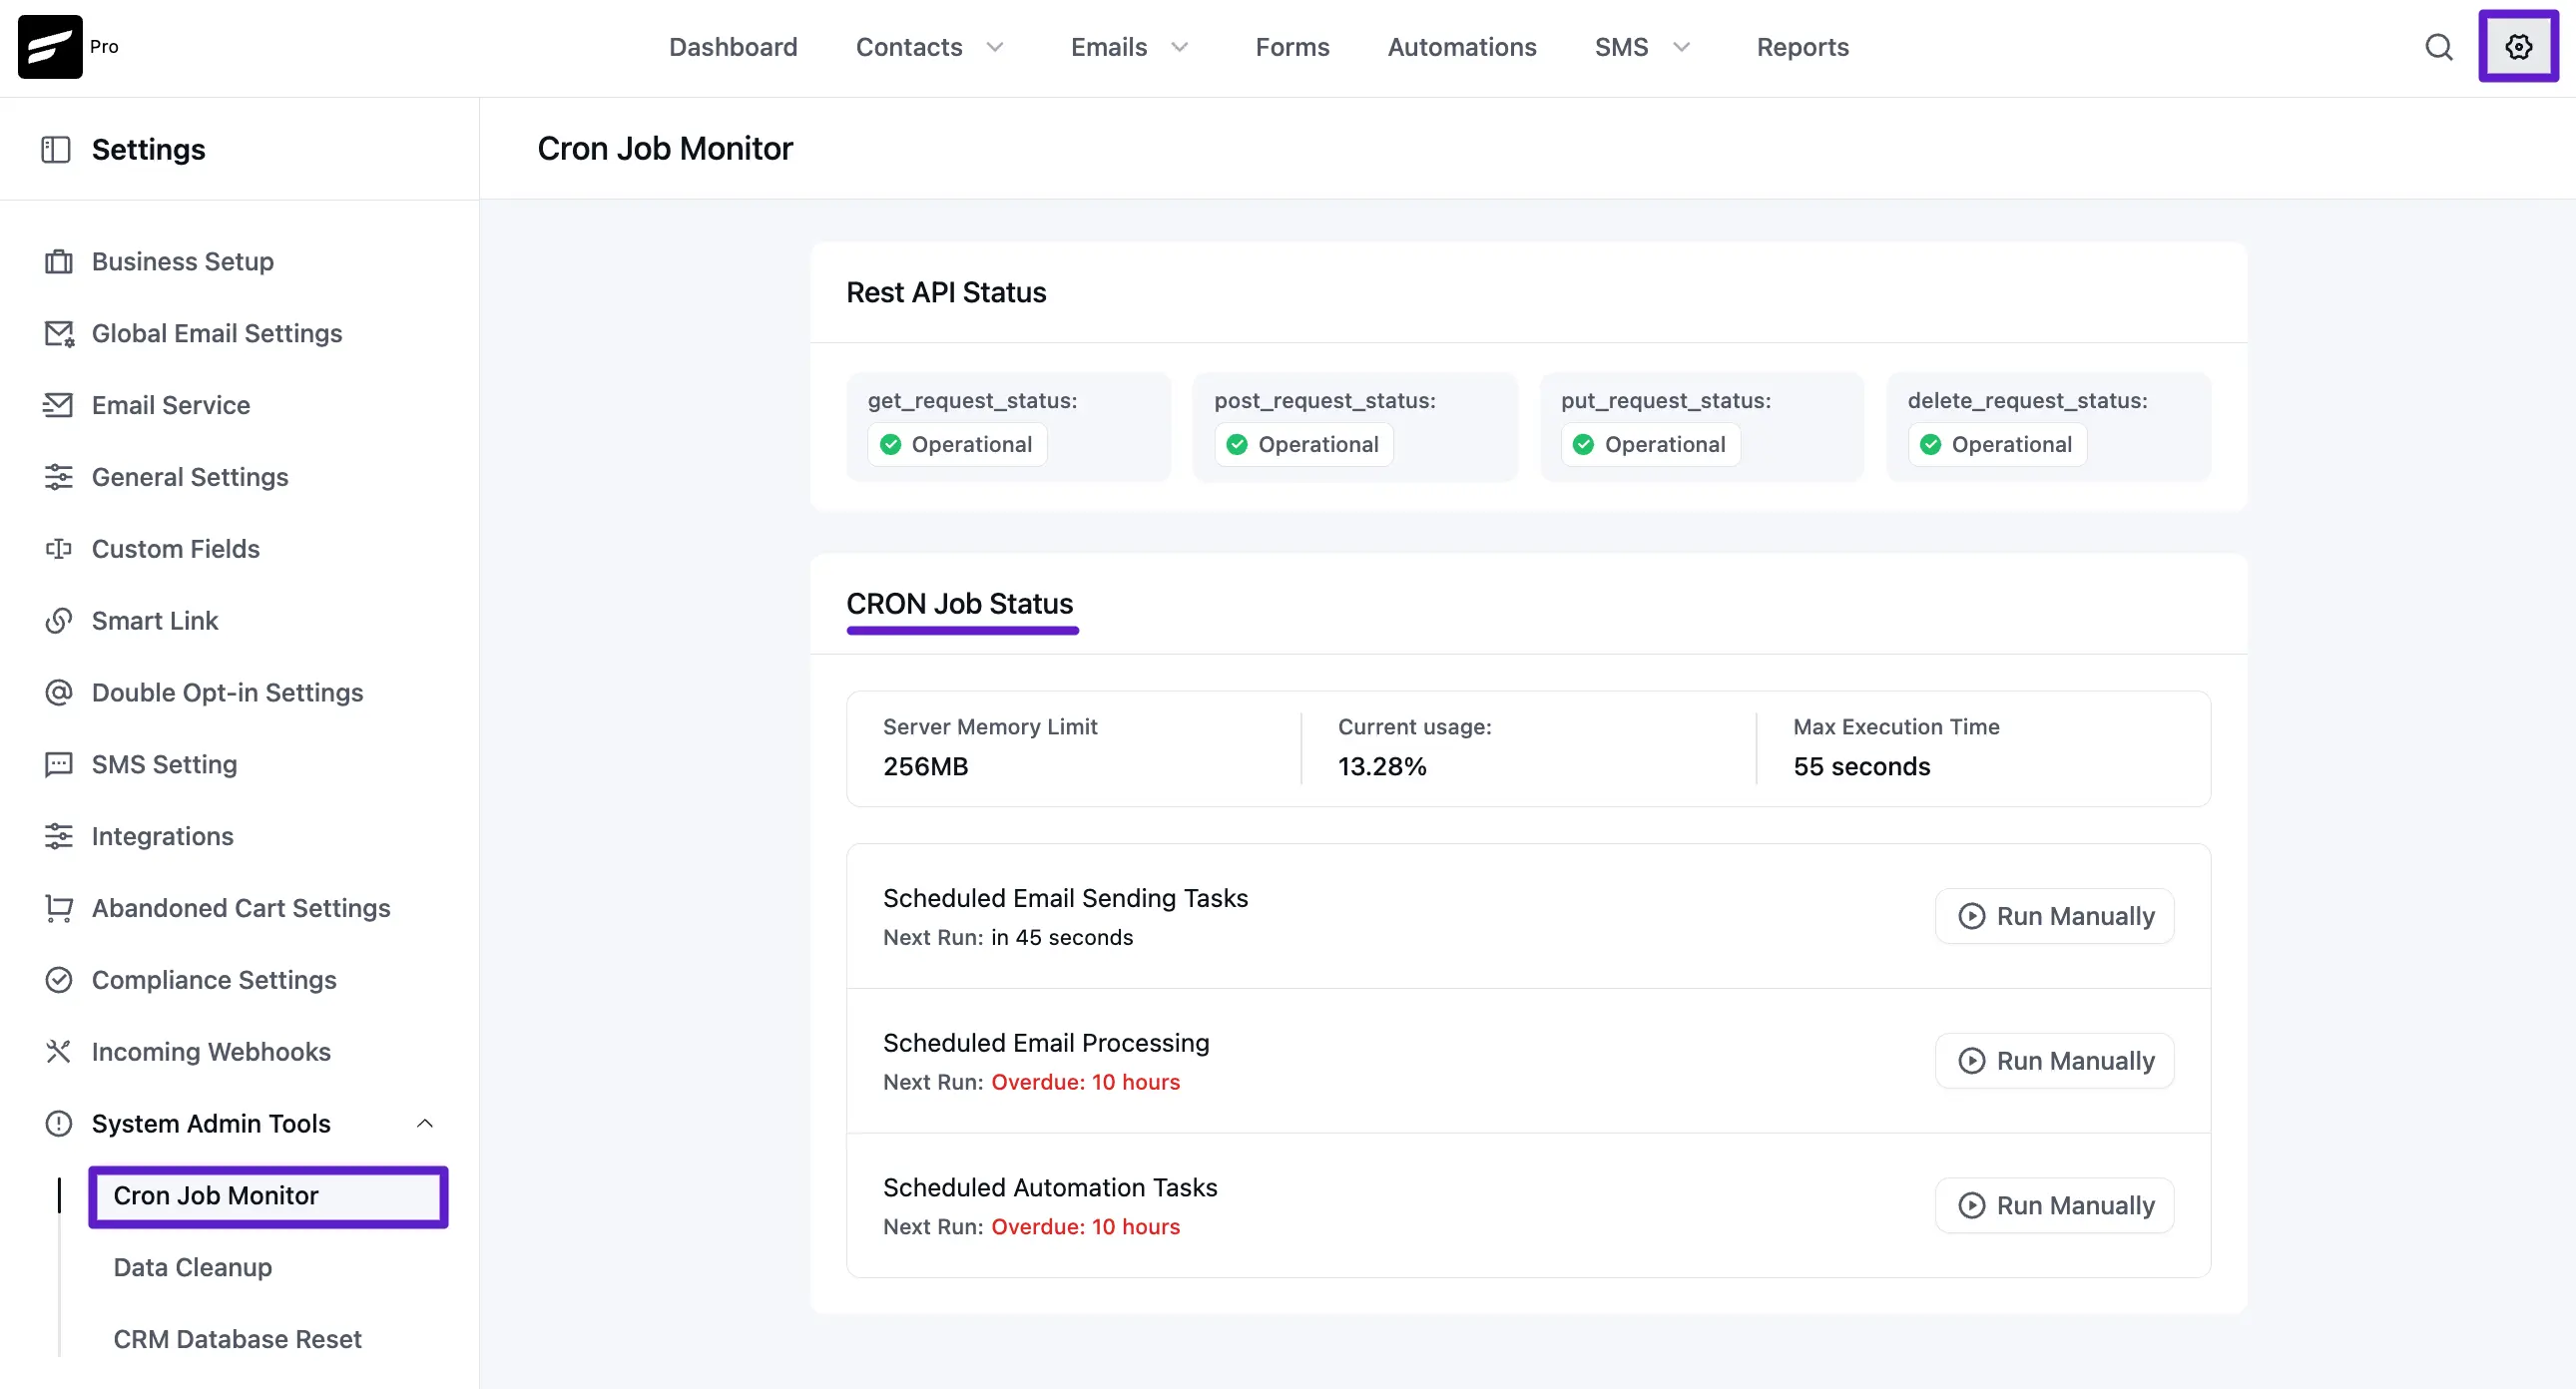Run Scheduled Email Processing manually
This screenshot has height=1389, width=2576.
[x=2054, y=1061]
